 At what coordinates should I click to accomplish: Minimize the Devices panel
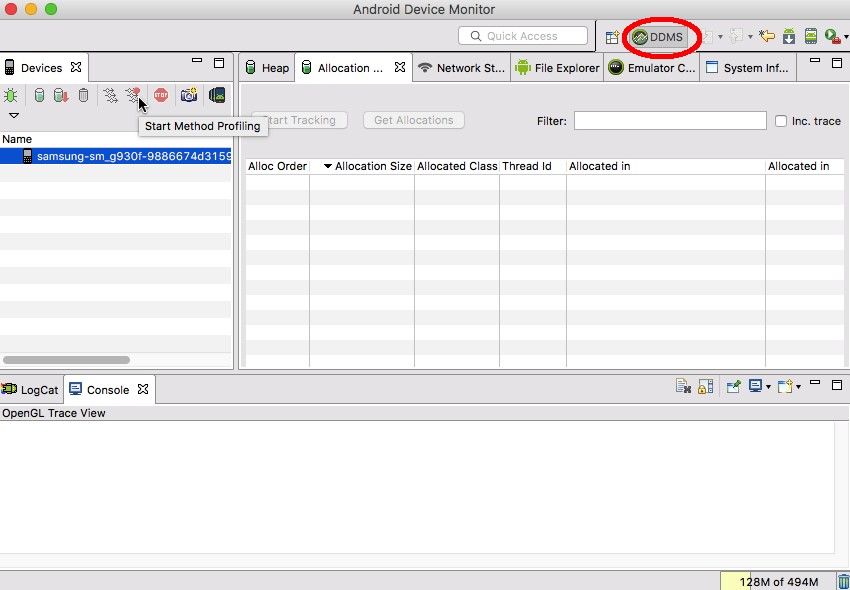coord(197,61)
